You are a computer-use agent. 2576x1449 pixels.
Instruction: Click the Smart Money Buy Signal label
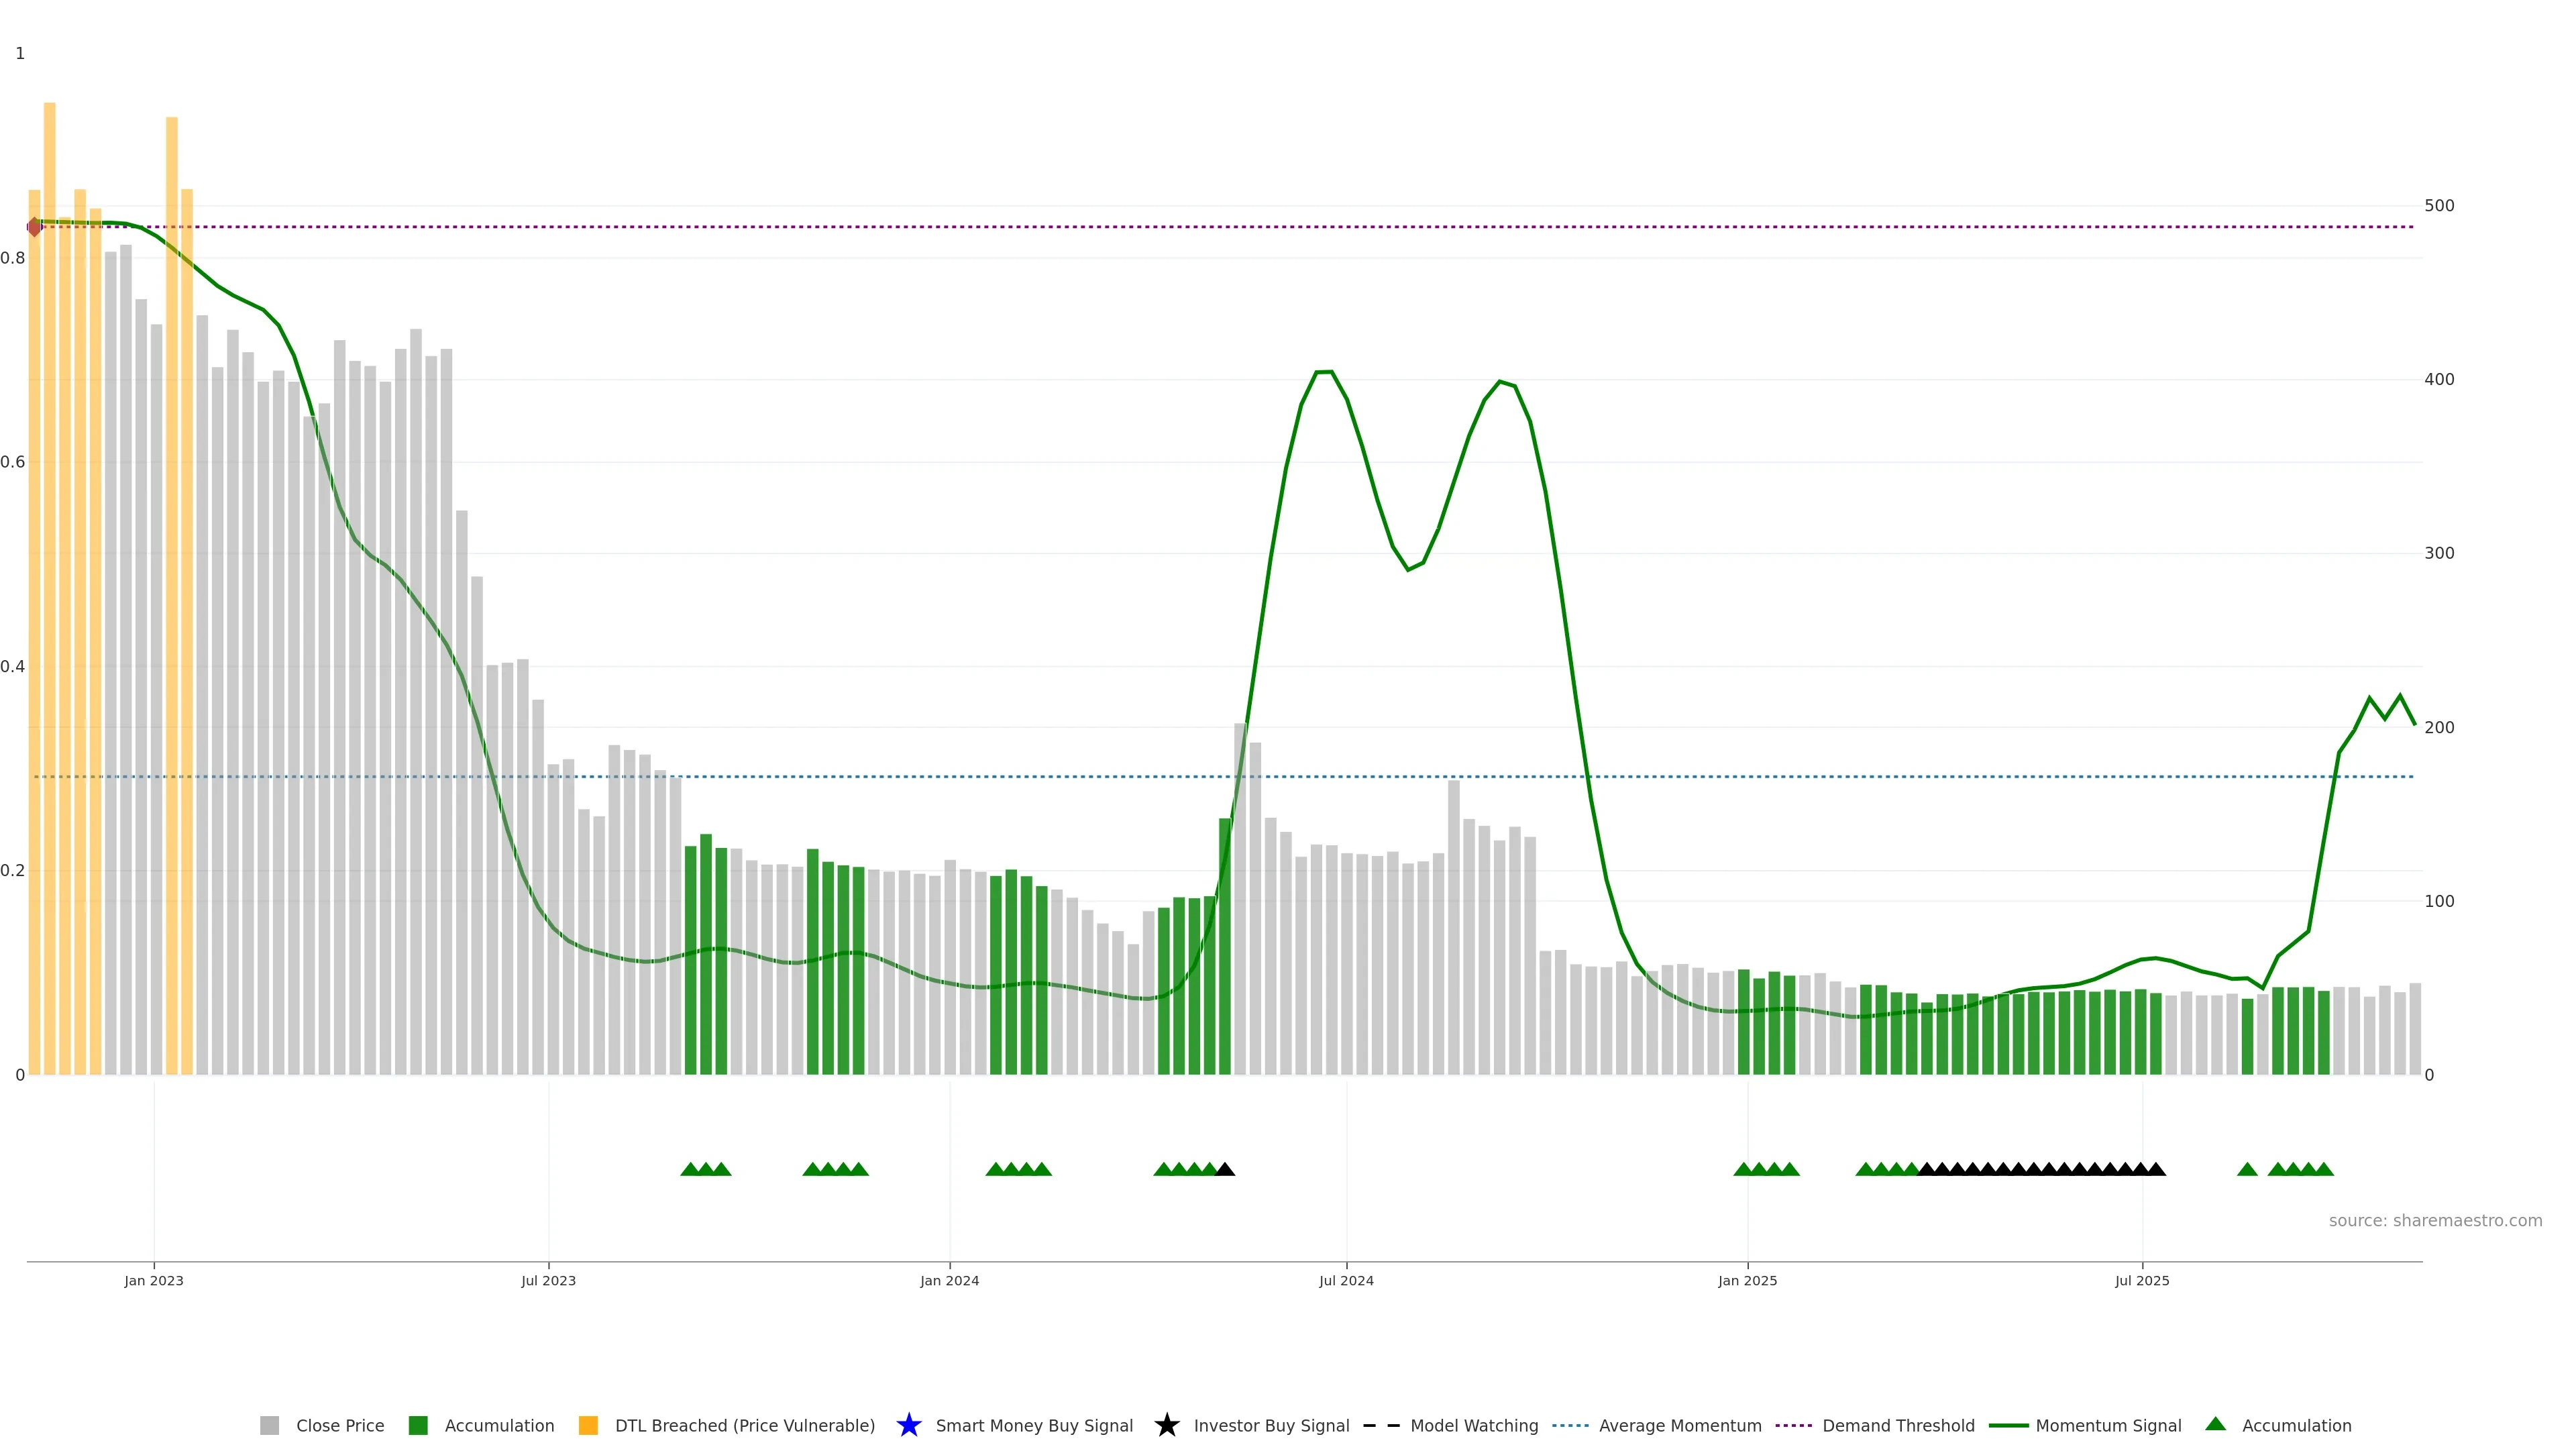1034,1425
